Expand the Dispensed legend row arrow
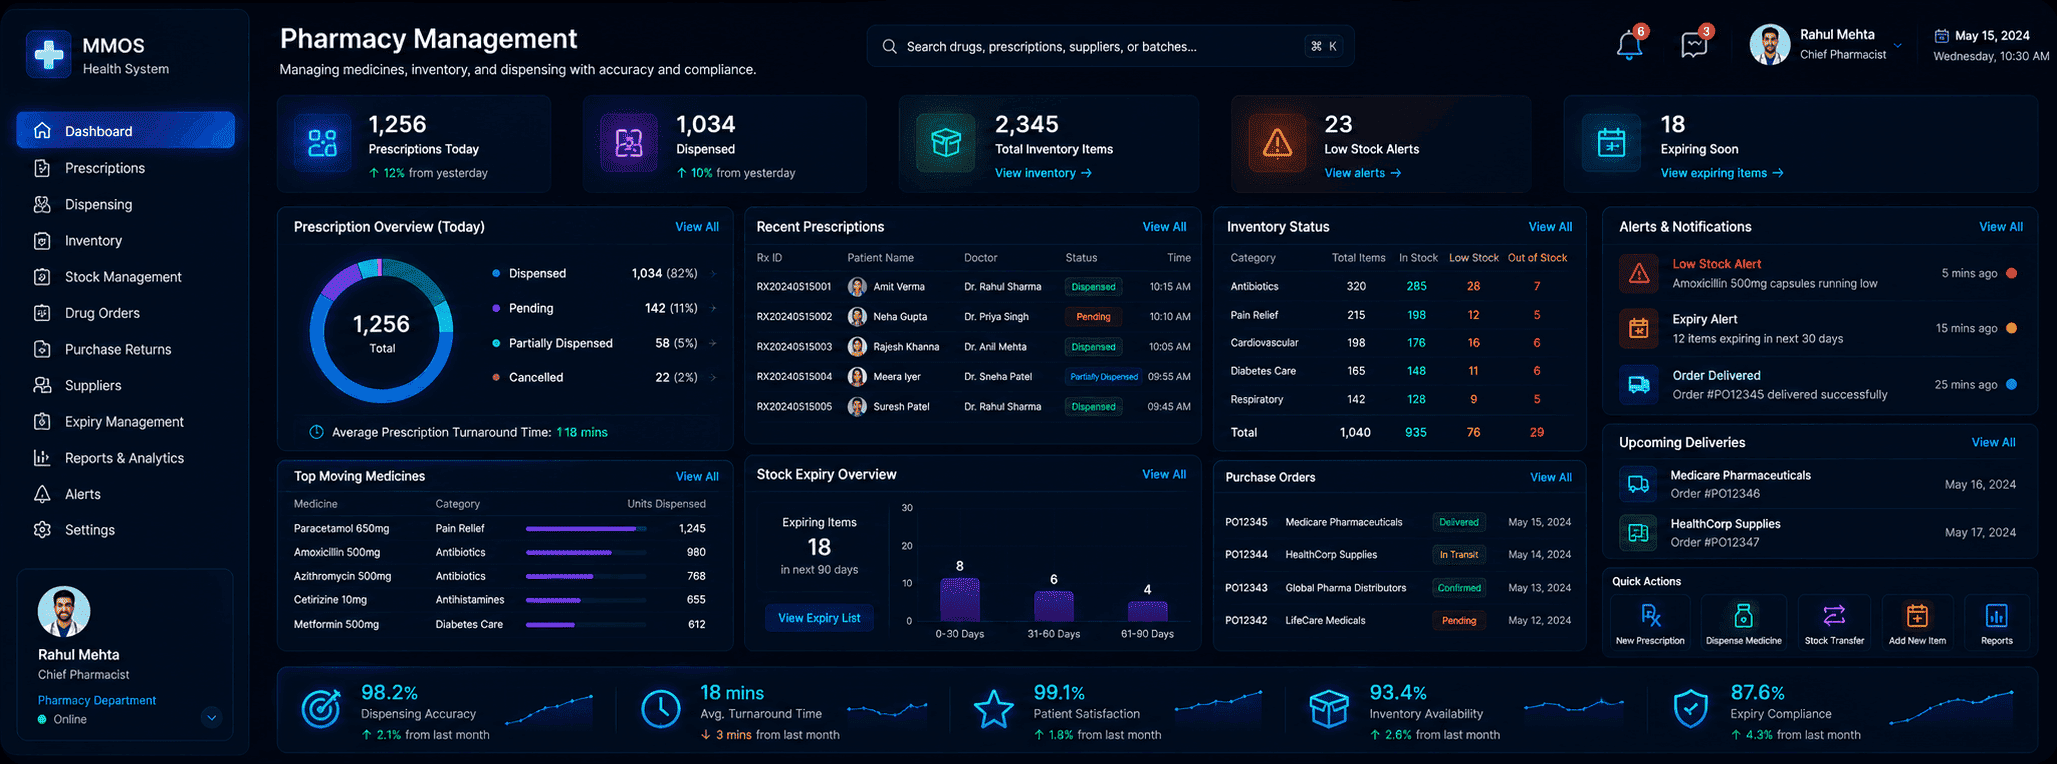This screenshot has height=764, width=2057. pyautogui.click(x=714, y=273)
